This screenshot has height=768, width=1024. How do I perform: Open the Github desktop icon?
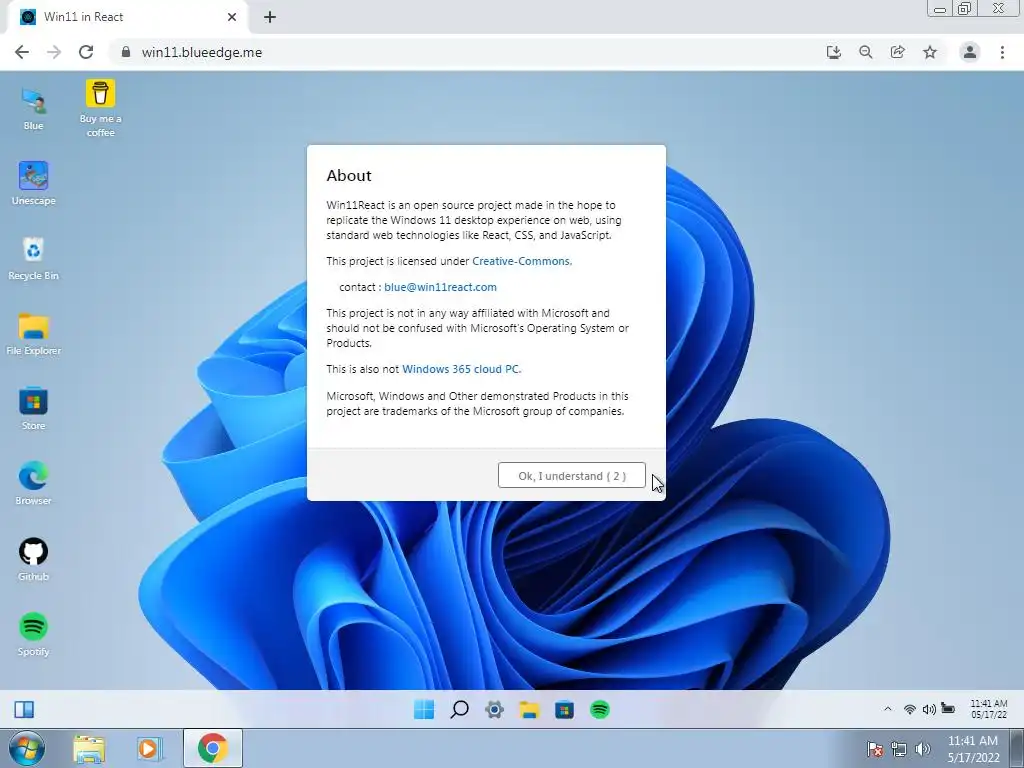tap(33, 560)
